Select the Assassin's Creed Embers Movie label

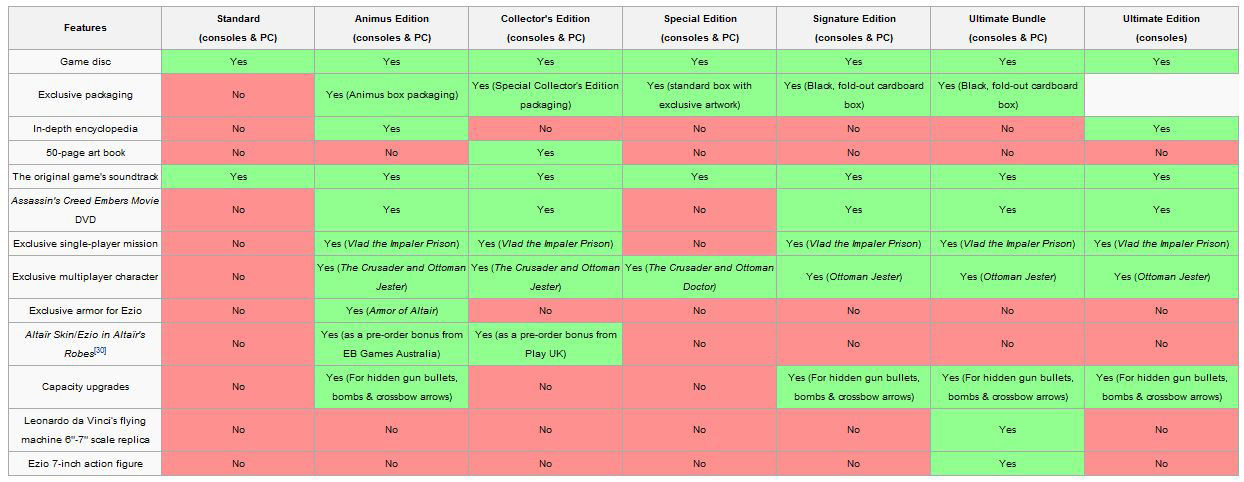[85, 201]
